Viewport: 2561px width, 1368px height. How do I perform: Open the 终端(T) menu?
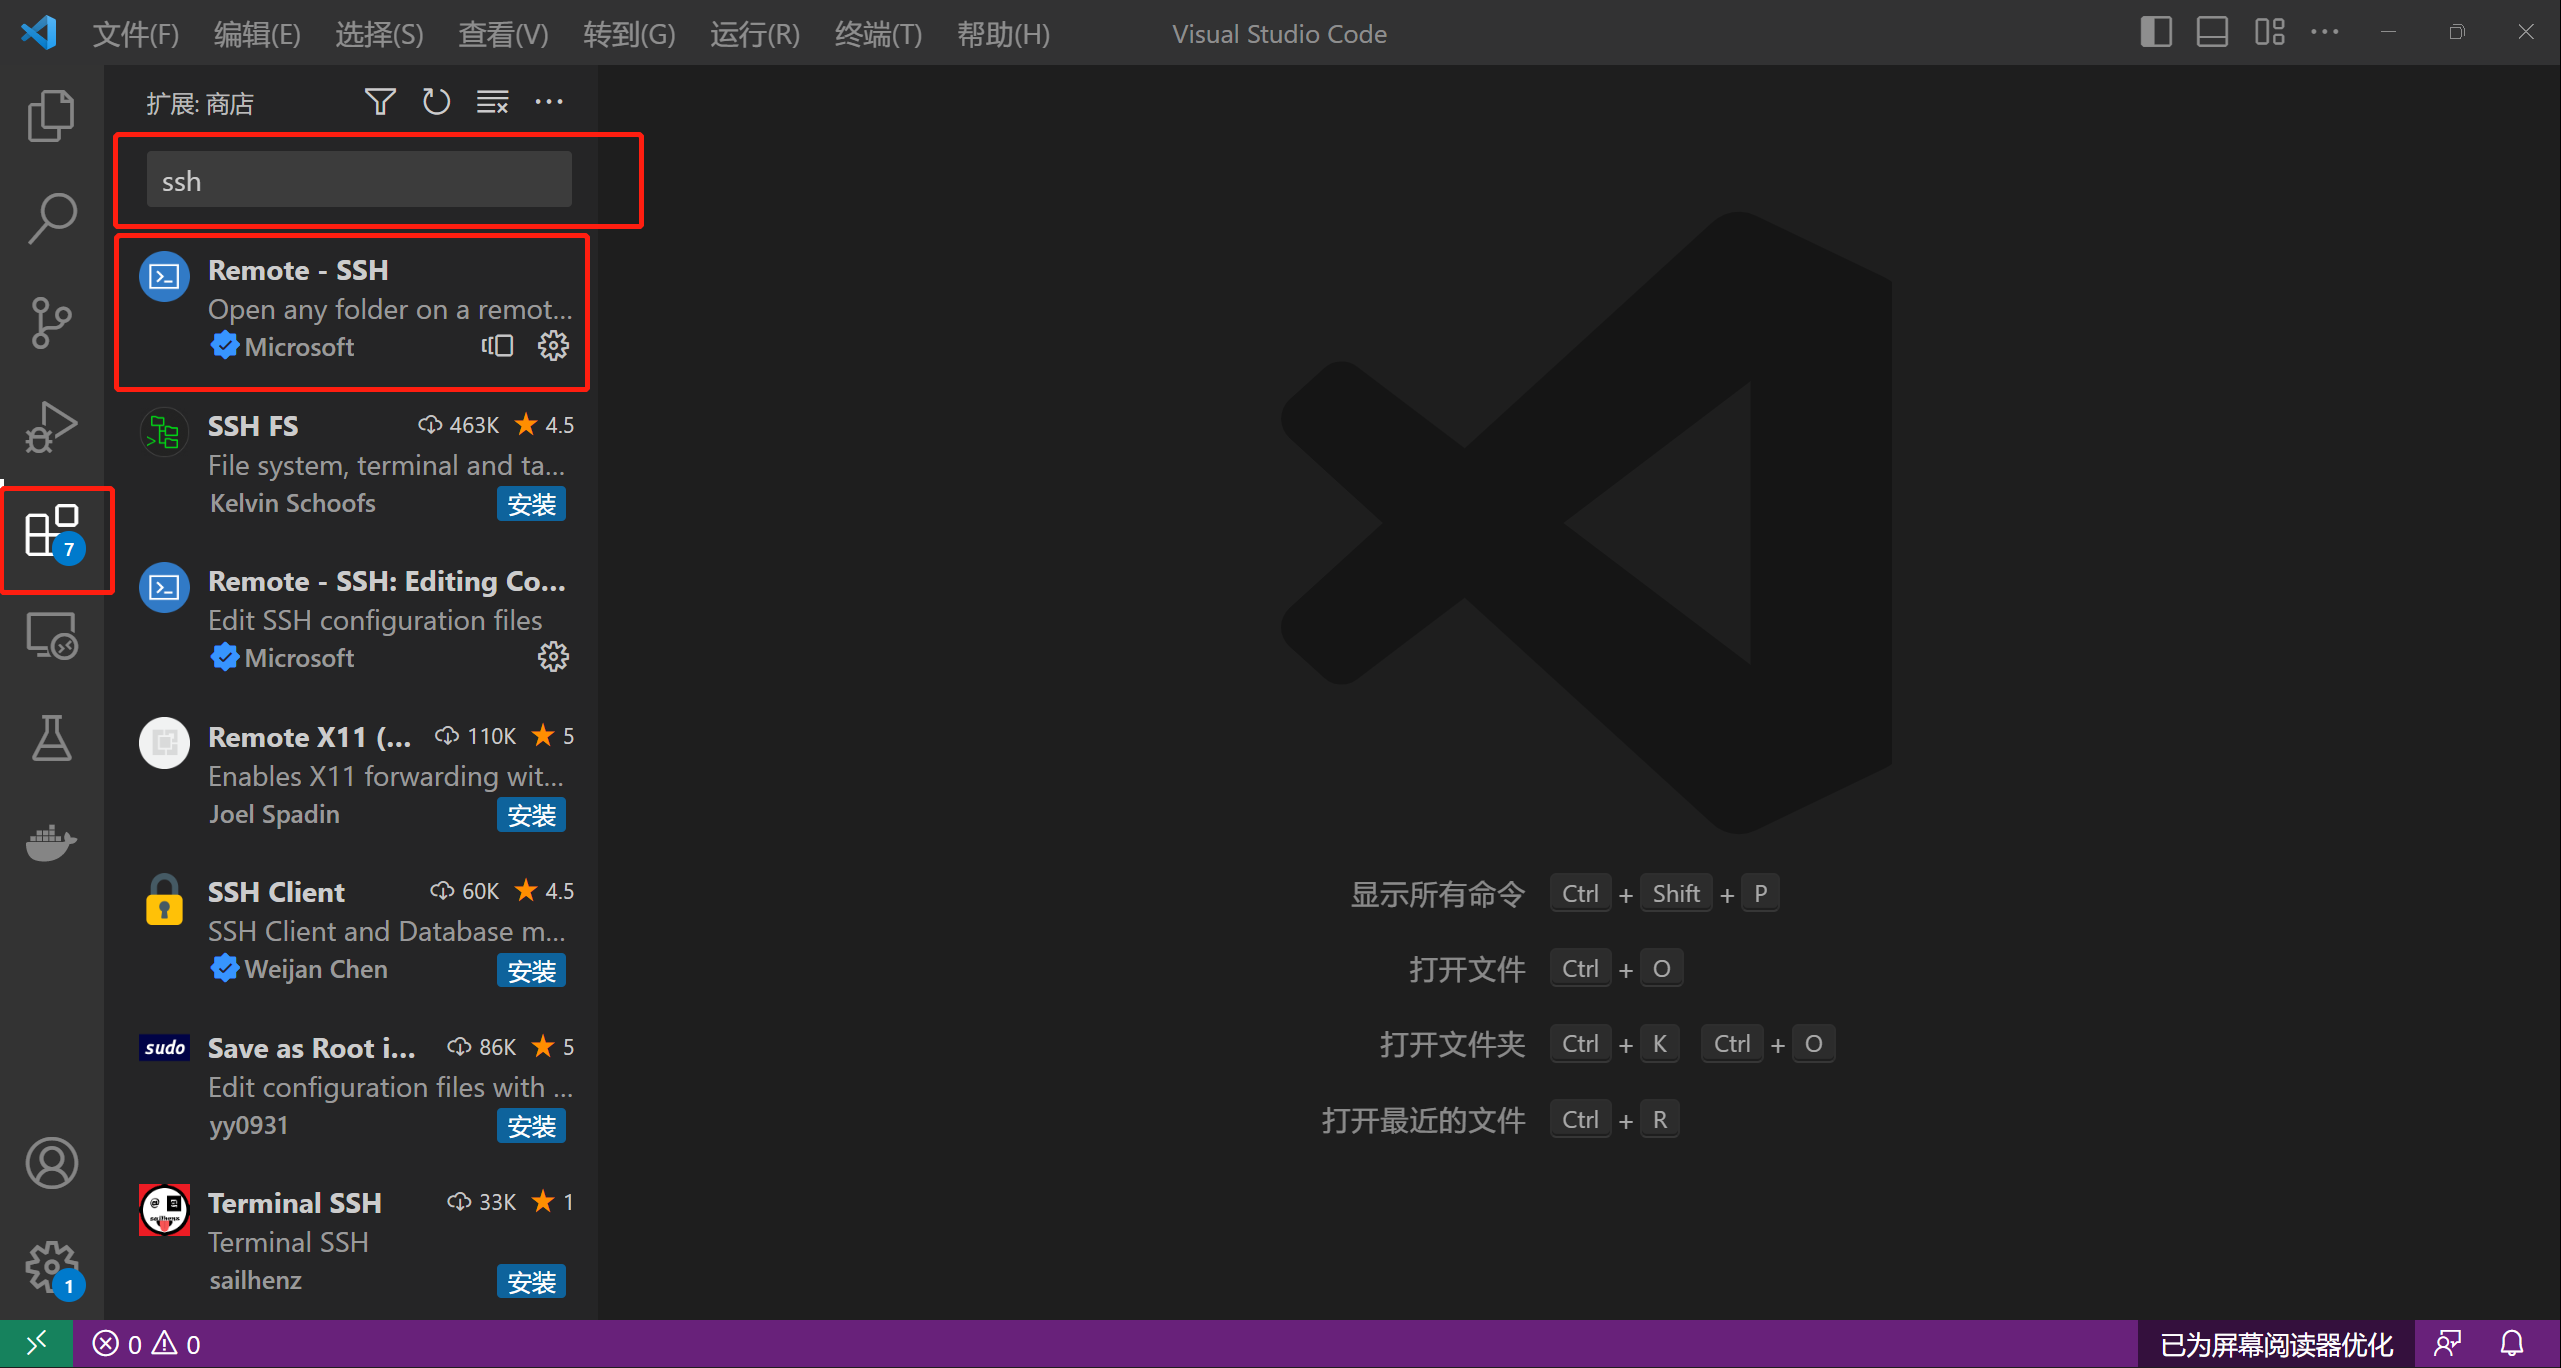[878, 34]
